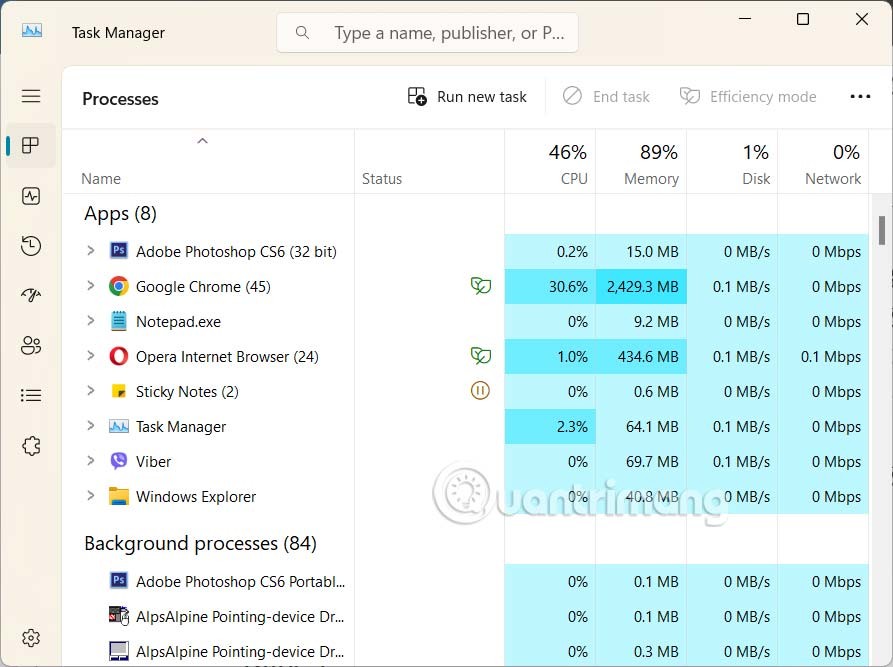
Task: Open the hamburger navigation menu
Action: pyautogui.click(x=31, y=96)
